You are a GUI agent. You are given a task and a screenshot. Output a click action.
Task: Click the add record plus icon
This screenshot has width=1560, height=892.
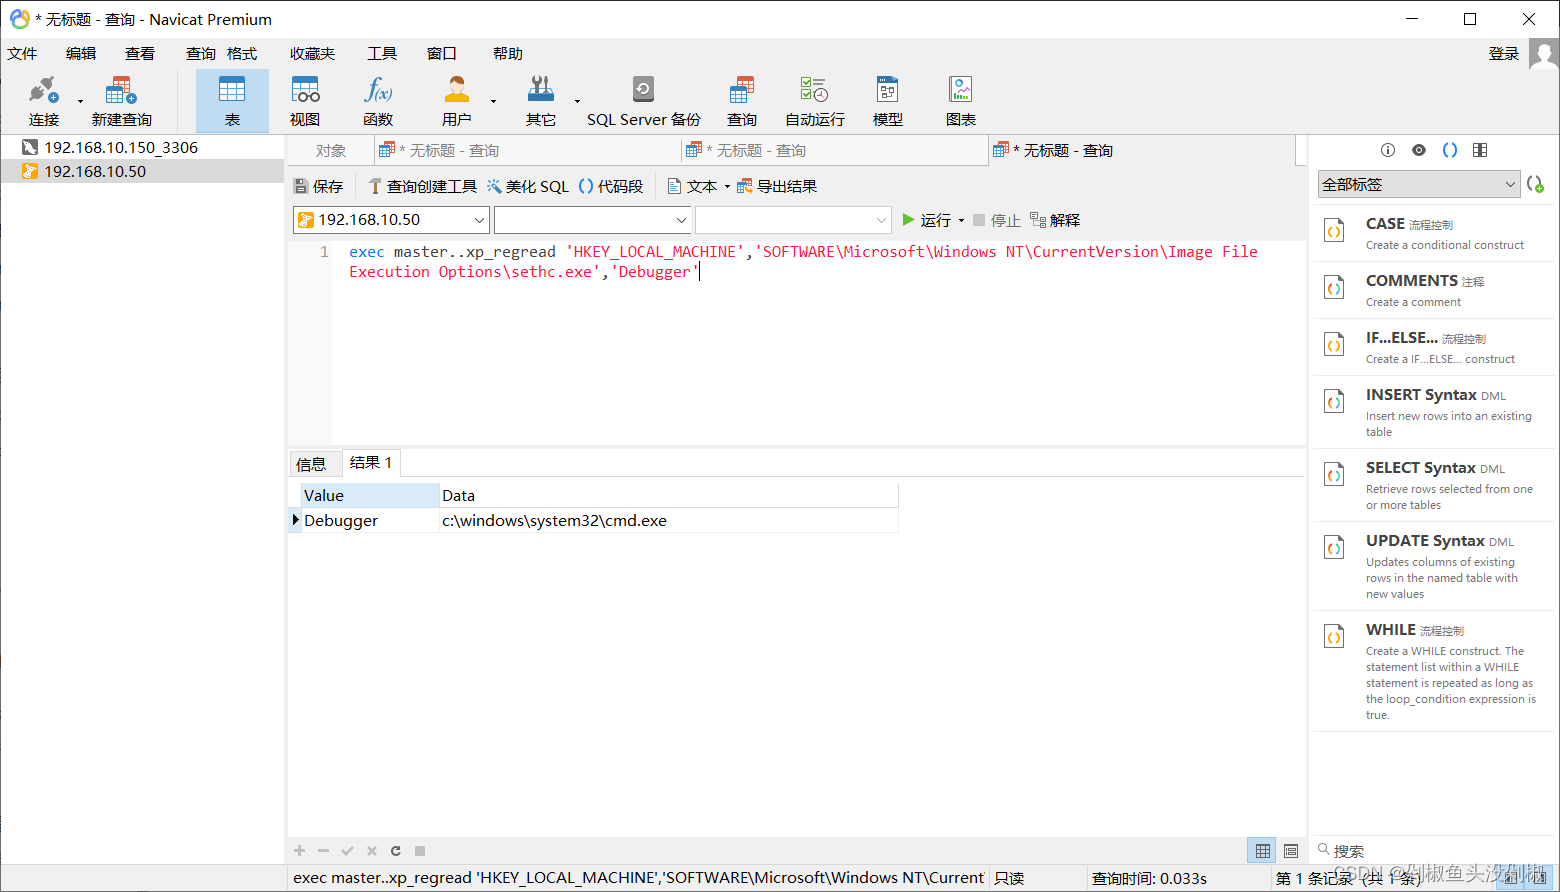click(299, 851)
